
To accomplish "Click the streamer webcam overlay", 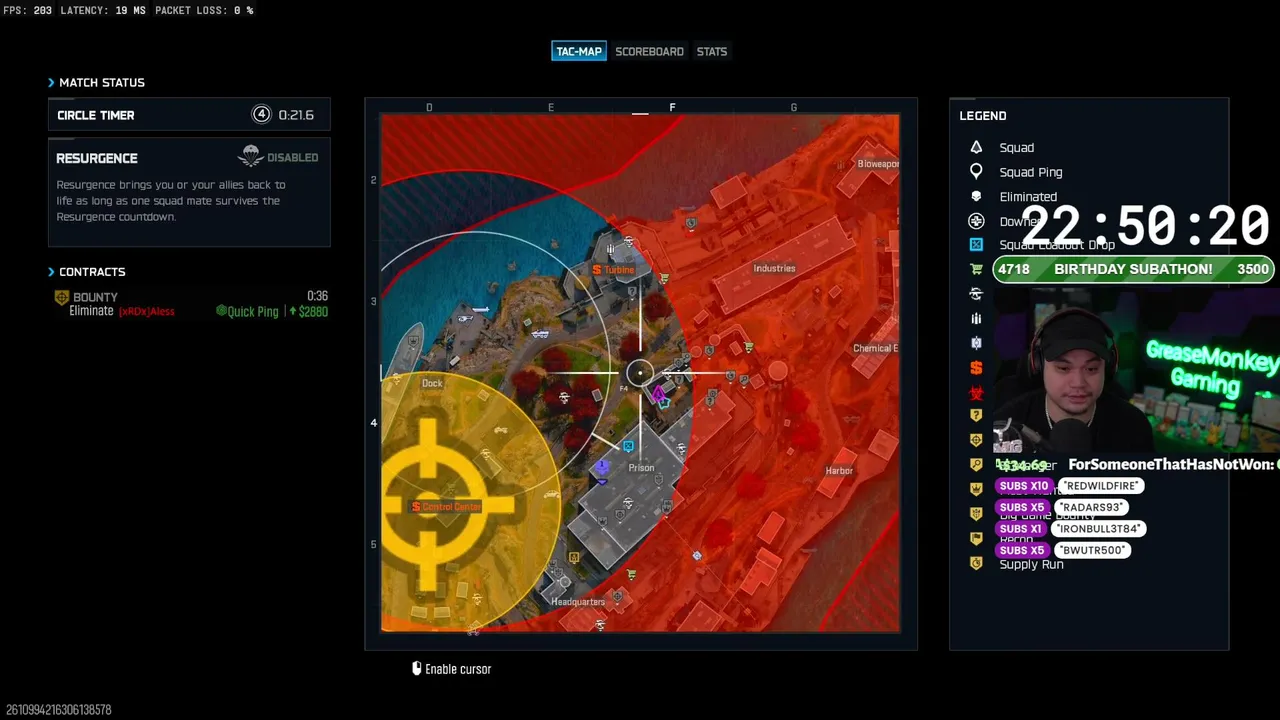I will 1137,368.
